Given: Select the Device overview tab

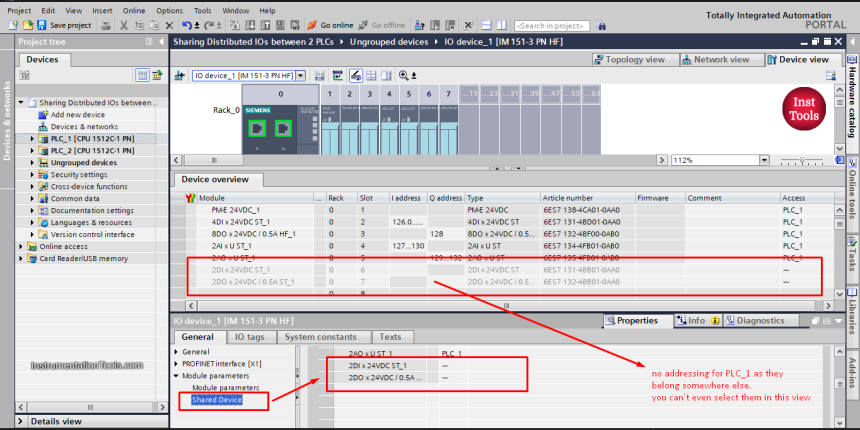Looking at the screenshot, I should (x=215, y=179).
